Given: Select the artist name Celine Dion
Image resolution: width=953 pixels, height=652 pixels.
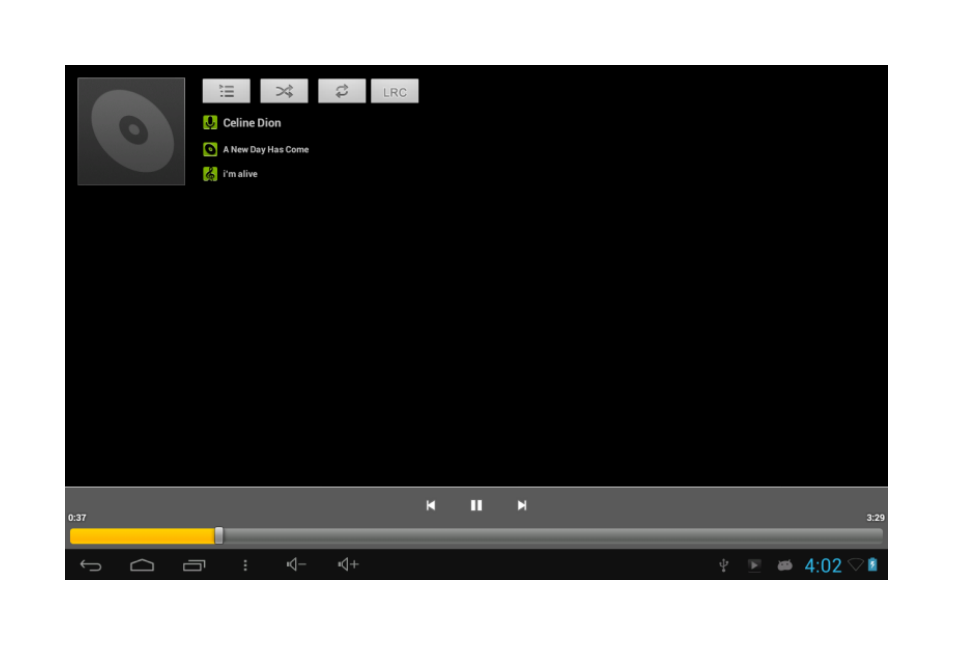Looking at the screenshot, I should tap(252, 123).
